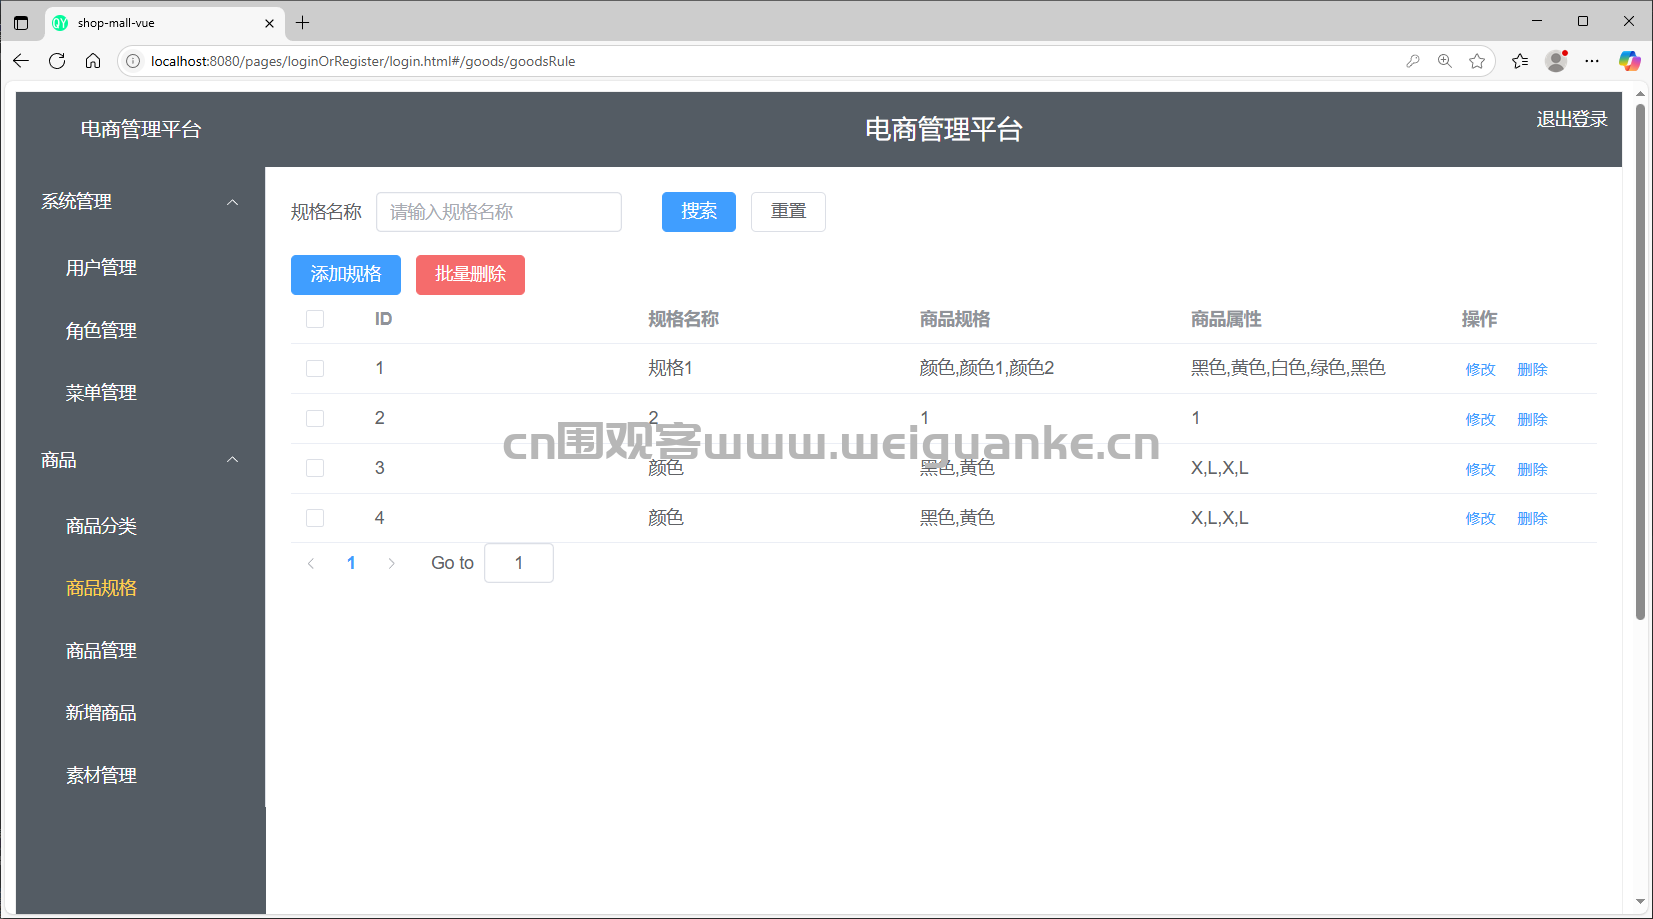Image resolution: width=1653 pixels, height=919 pixels.
Task: Open 用户管理 in the sidebar
Action: [x=101, y=268]
